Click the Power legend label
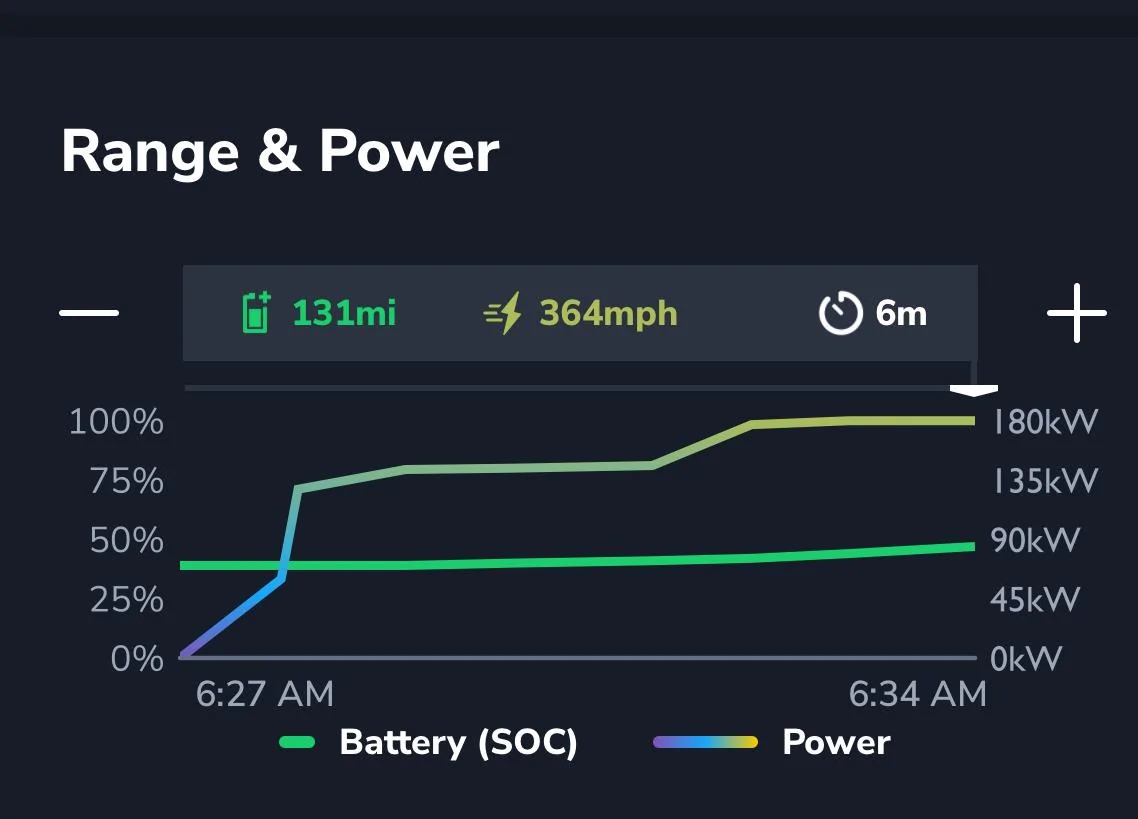Image resolution: width=1138 pixels, height=819 pixels. click(x=836, y=742)
